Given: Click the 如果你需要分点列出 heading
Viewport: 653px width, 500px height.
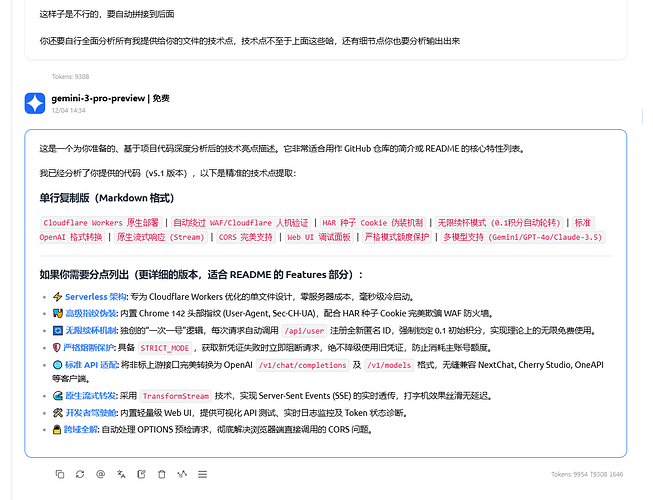Looking at the screenshot, I should pyautogui.click(x=201, y=275).
